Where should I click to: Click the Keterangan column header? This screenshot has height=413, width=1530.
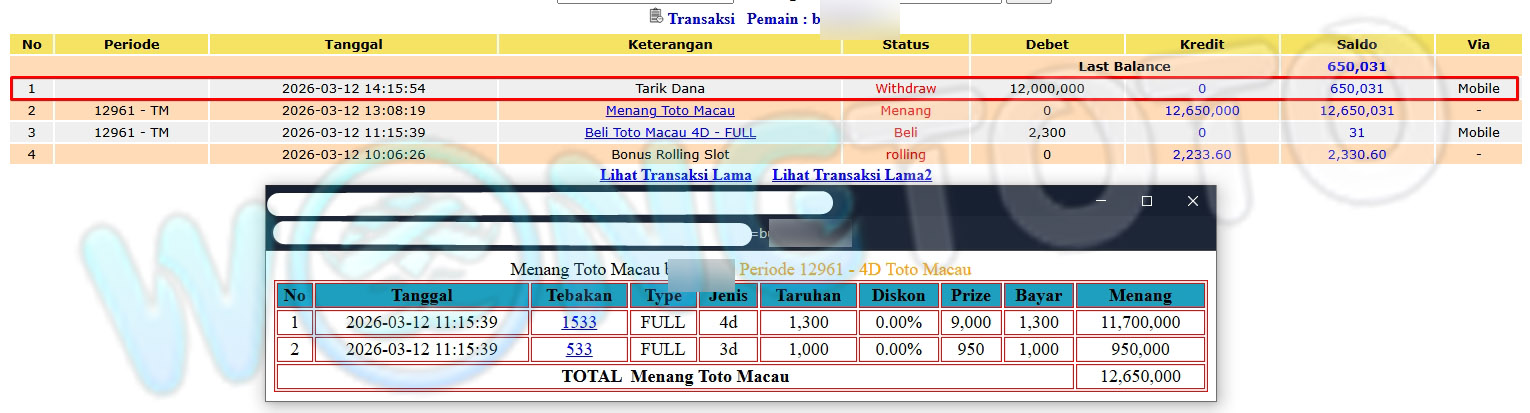[669, 45]
